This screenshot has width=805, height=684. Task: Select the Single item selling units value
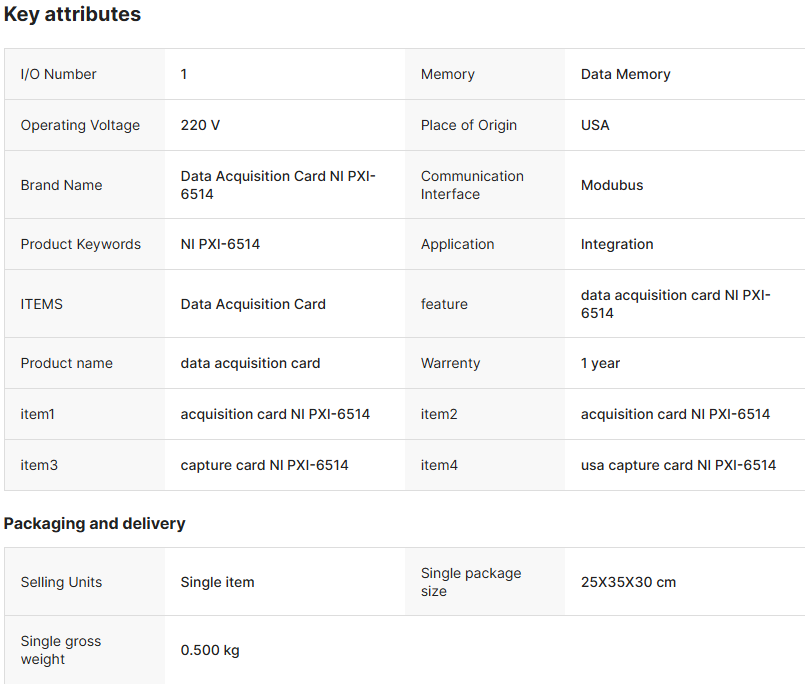(217, 582)
